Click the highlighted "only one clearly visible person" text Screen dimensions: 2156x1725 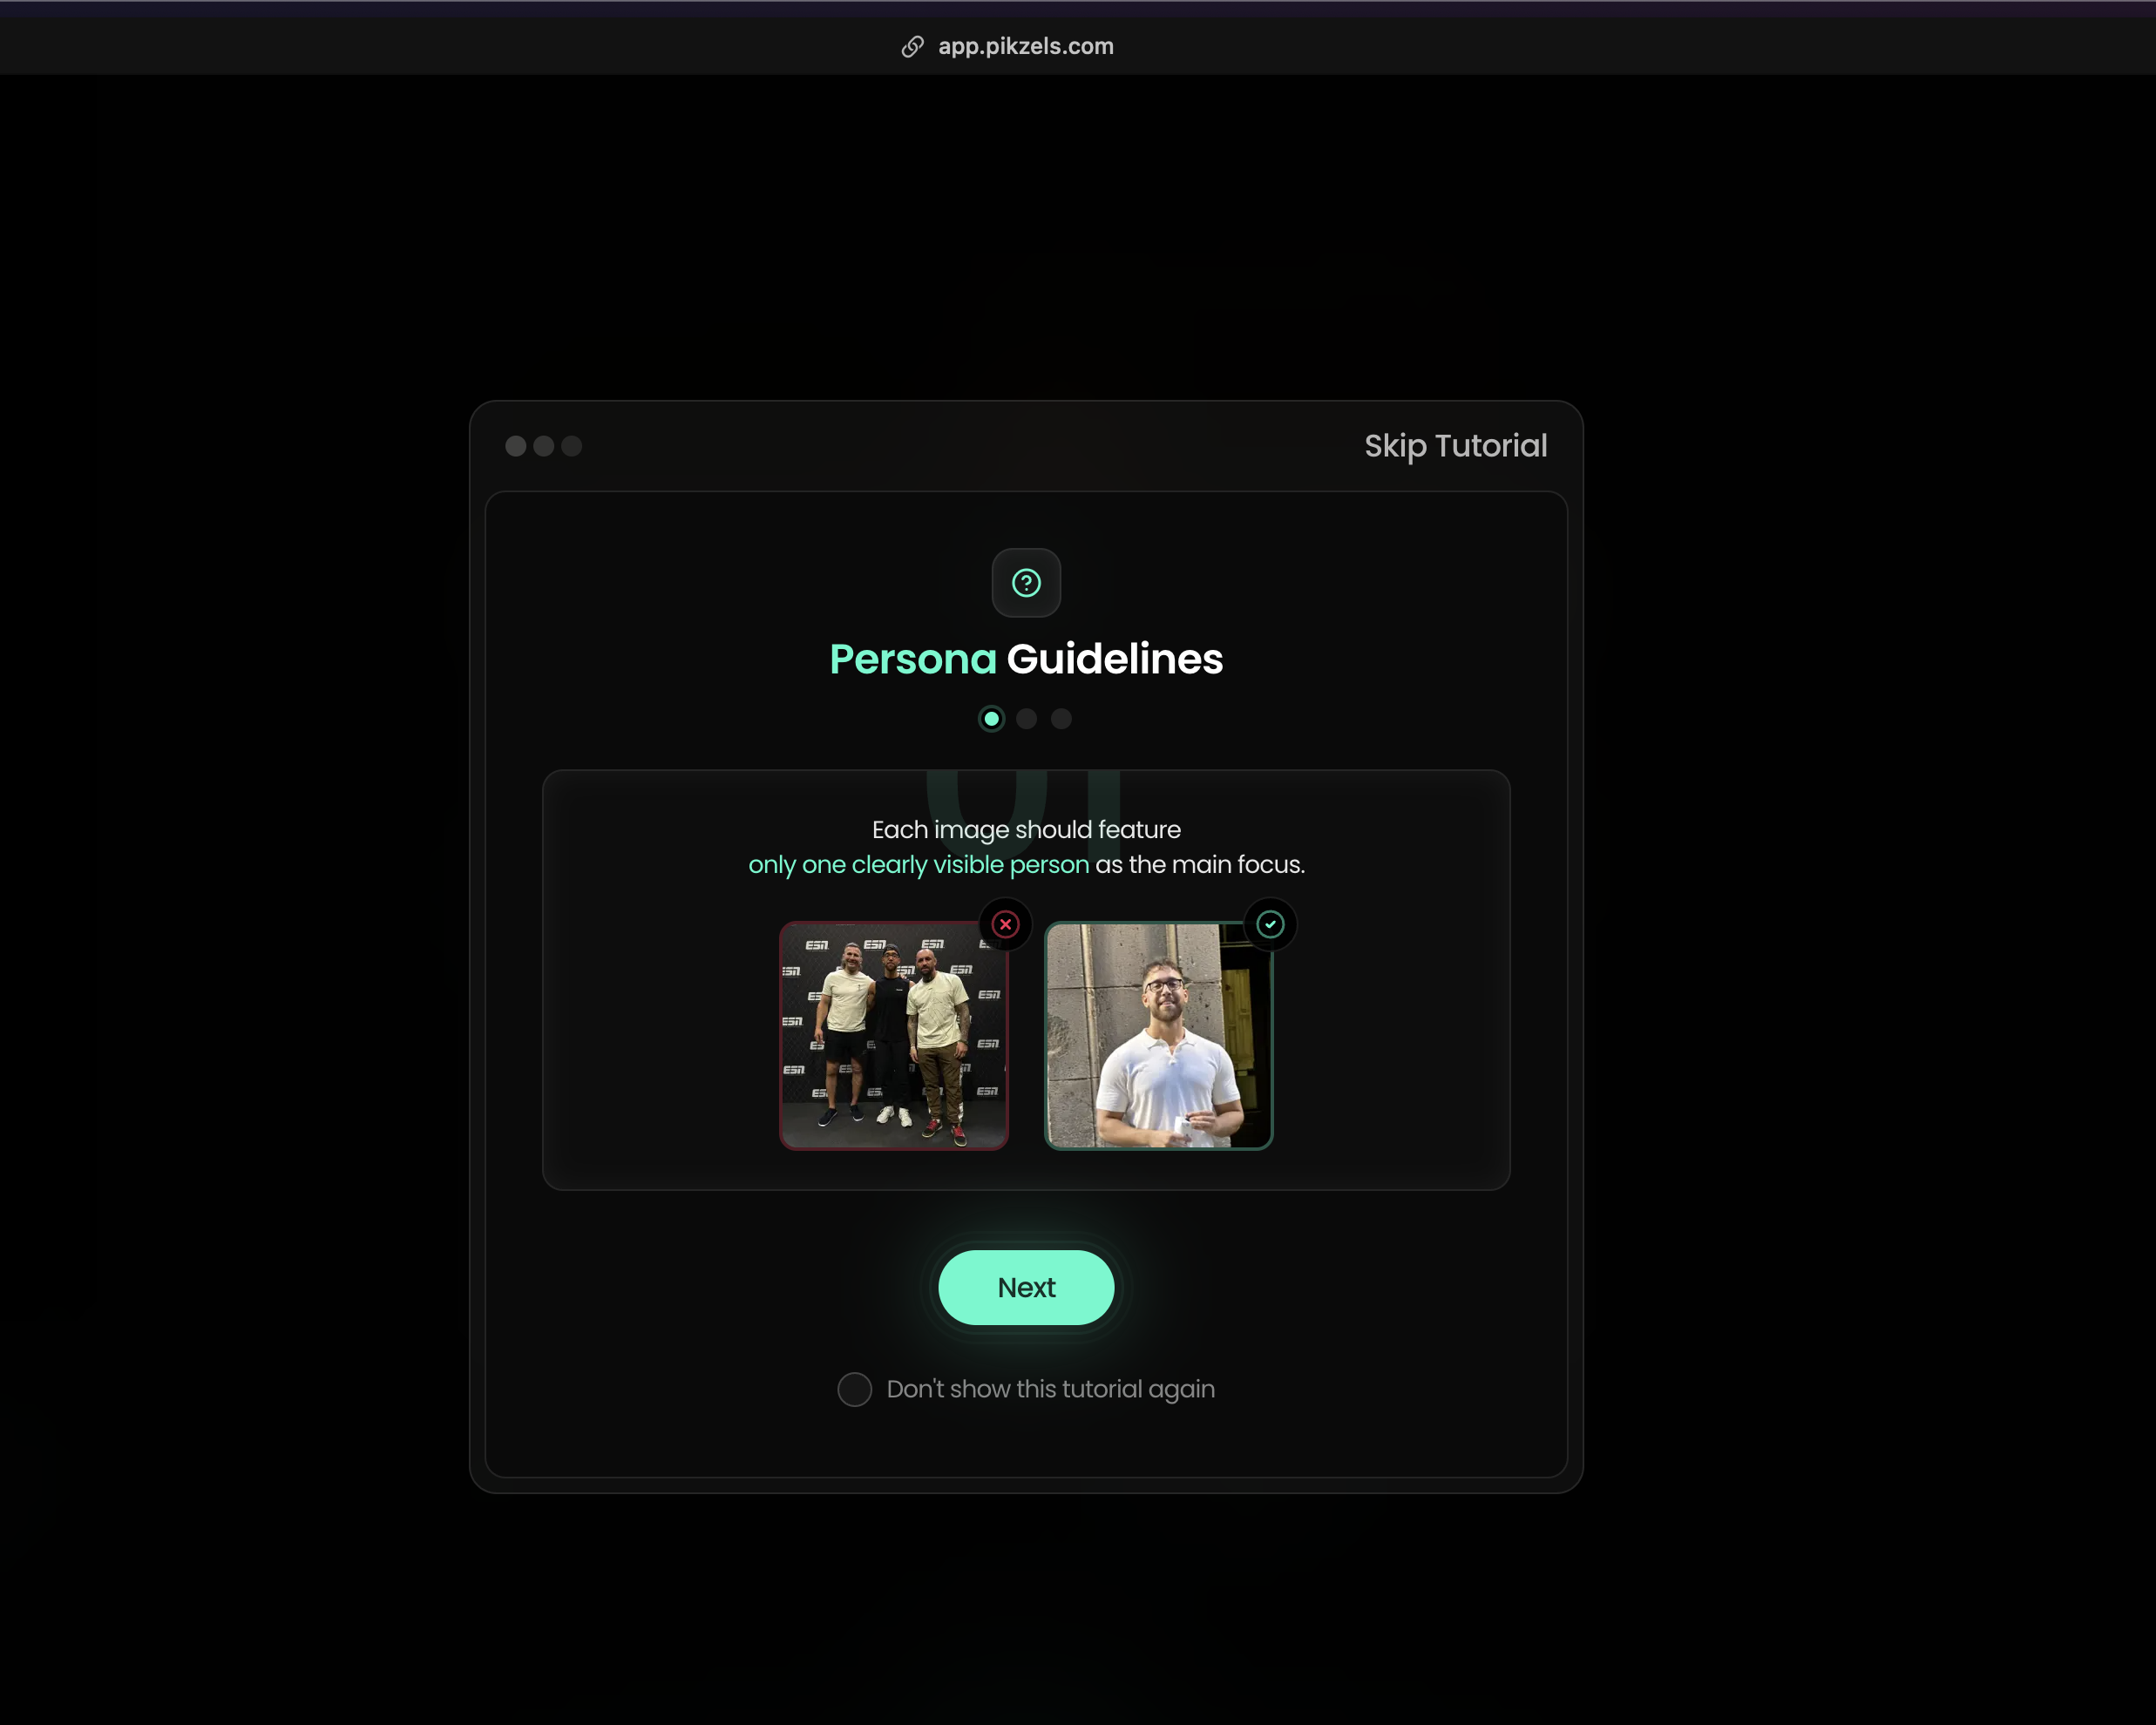coord(918,865)
